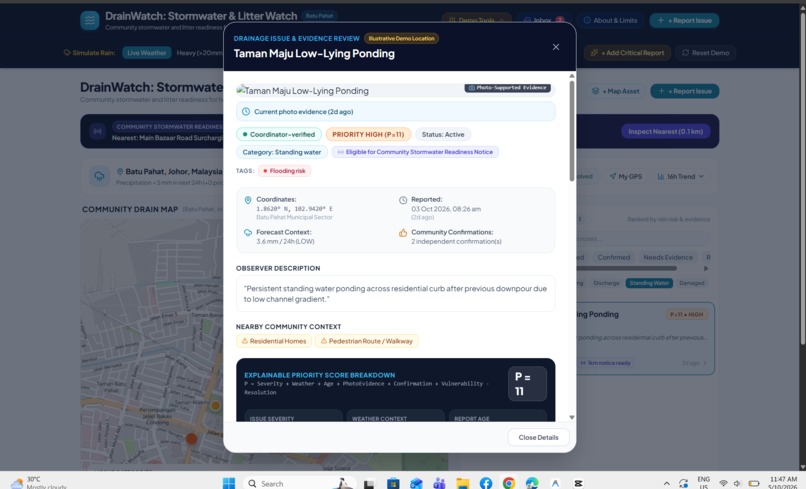Click the rain cloud icon beside Batu Pahat
806x489 pixels.
[99, 176]
